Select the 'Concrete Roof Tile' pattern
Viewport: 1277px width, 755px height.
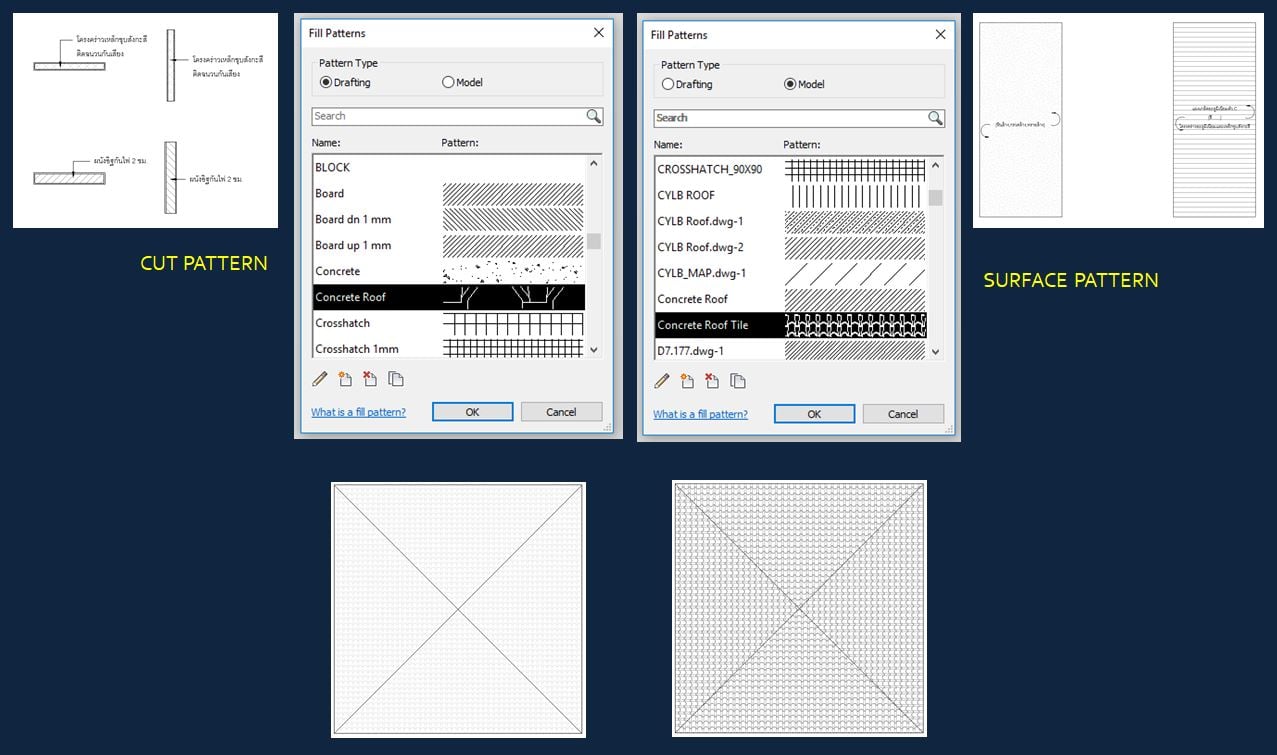[791, 325]
